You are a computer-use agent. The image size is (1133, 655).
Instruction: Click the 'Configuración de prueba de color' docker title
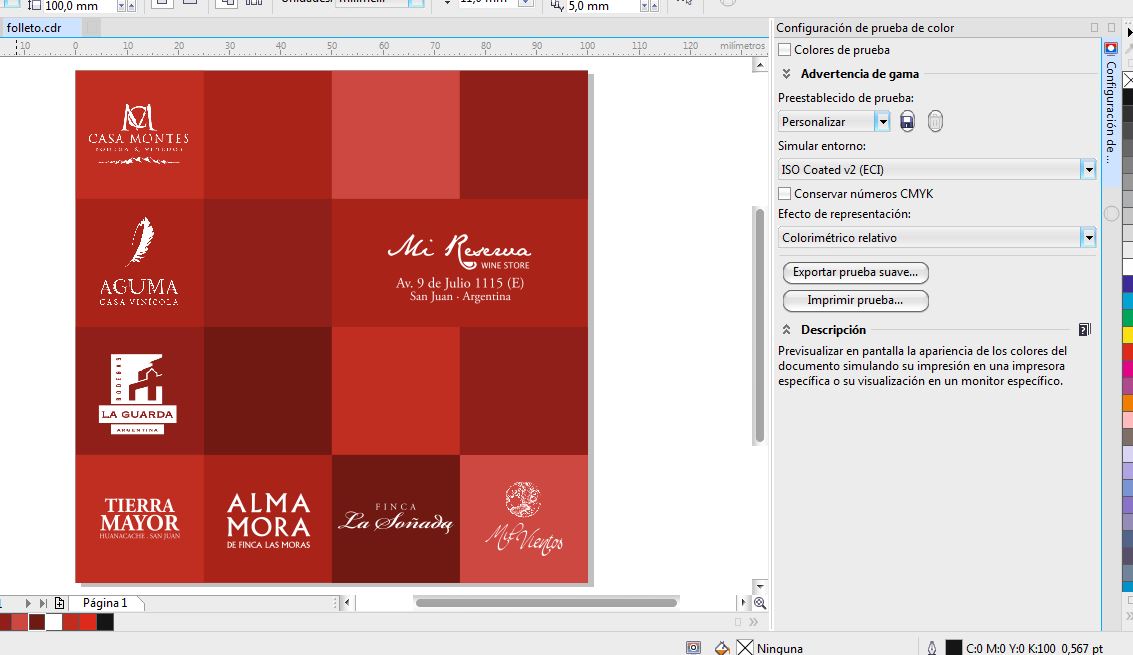coord(865,27)
